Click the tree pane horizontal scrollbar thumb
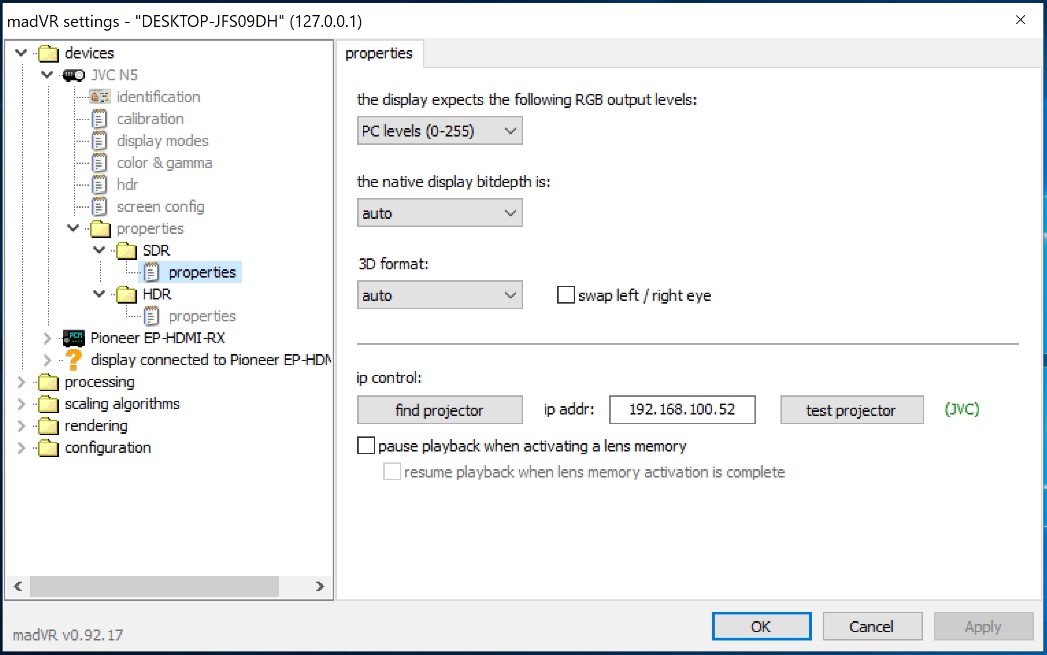This screenshot has width=1047, height=655. pos(154,586)
